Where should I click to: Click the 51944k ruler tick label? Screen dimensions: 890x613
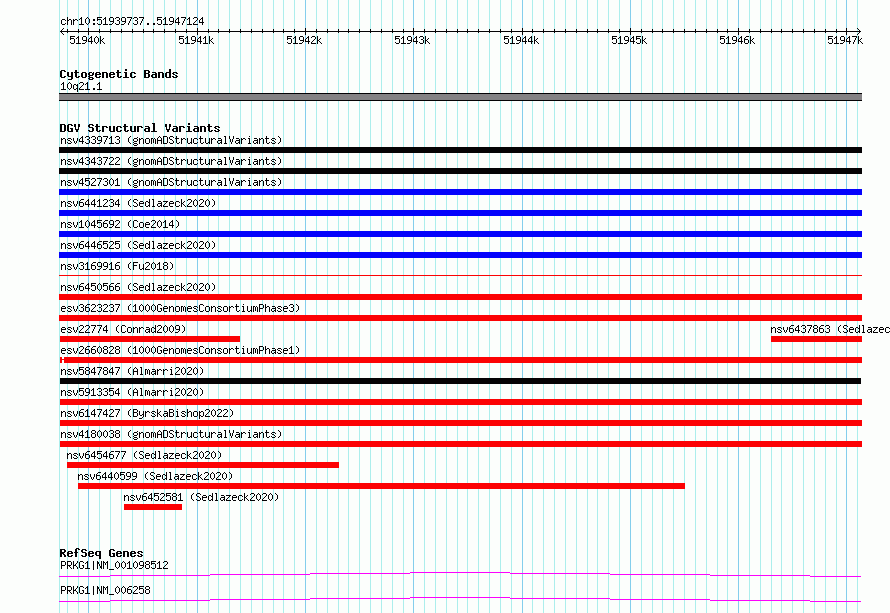point(521,40)
